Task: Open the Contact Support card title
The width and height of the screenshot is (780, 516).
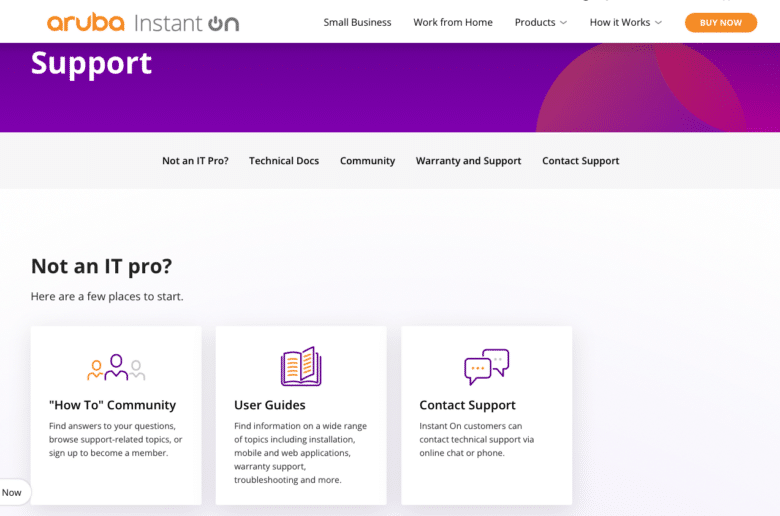Action: (467, 405)
